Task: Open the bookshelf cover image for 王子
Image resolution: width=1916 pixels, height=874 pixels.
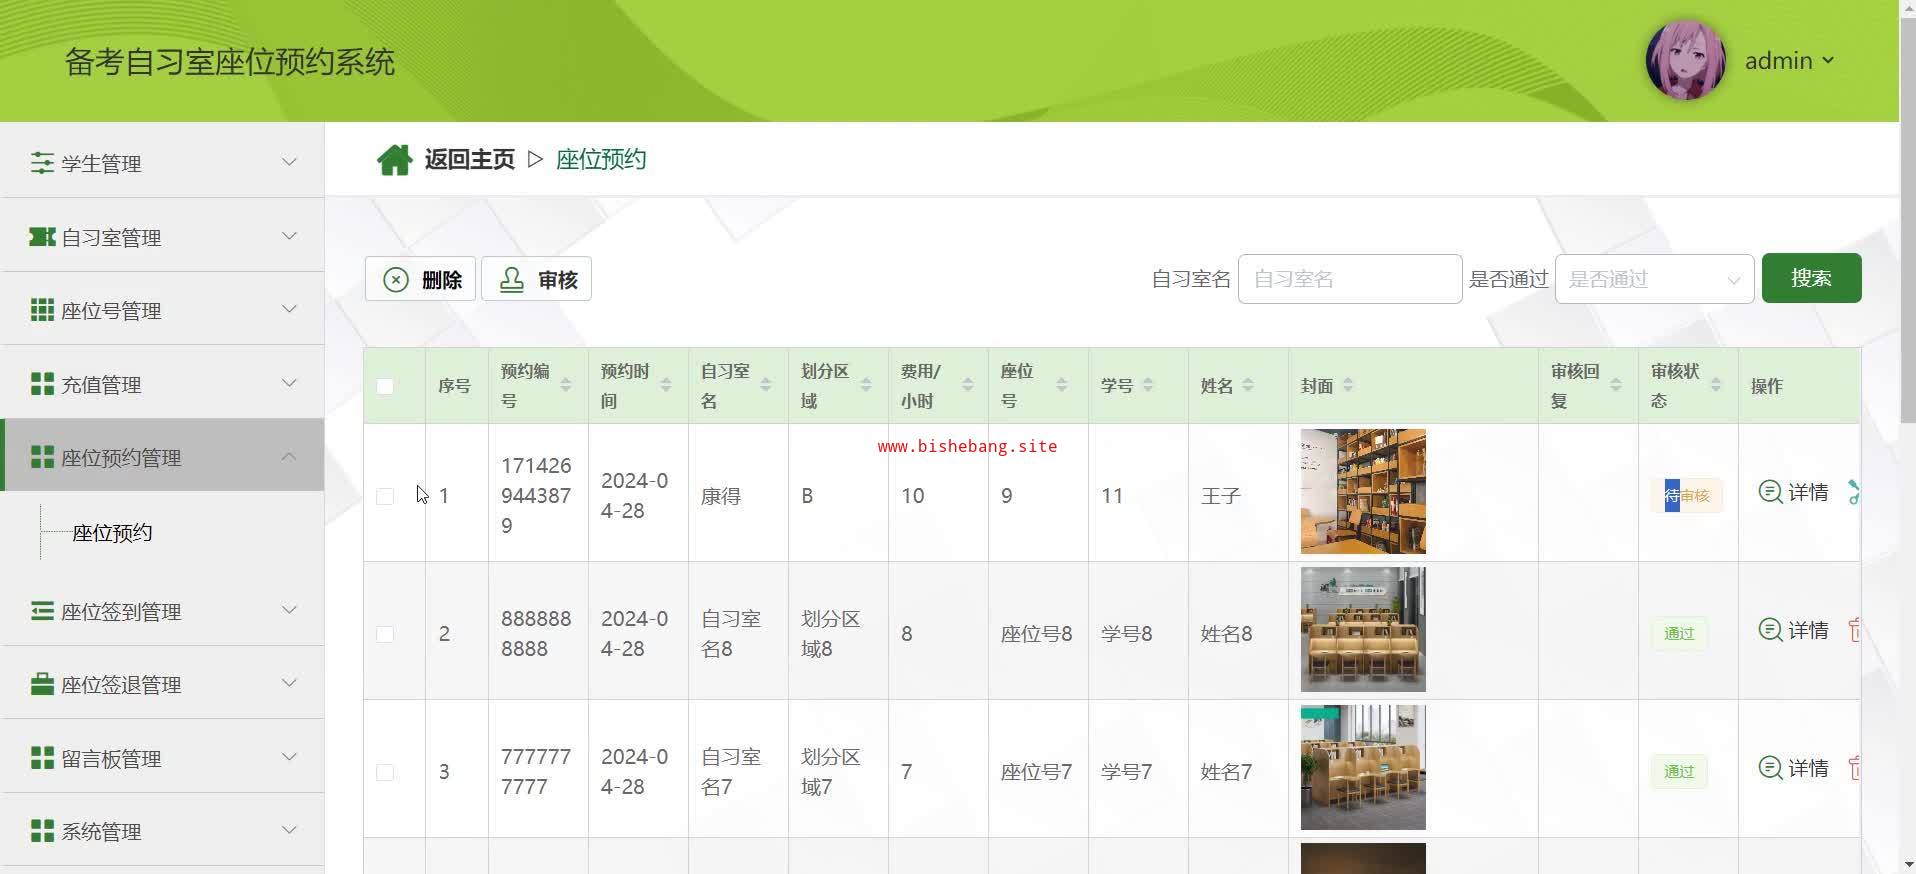Action: tap(1363, 491)
